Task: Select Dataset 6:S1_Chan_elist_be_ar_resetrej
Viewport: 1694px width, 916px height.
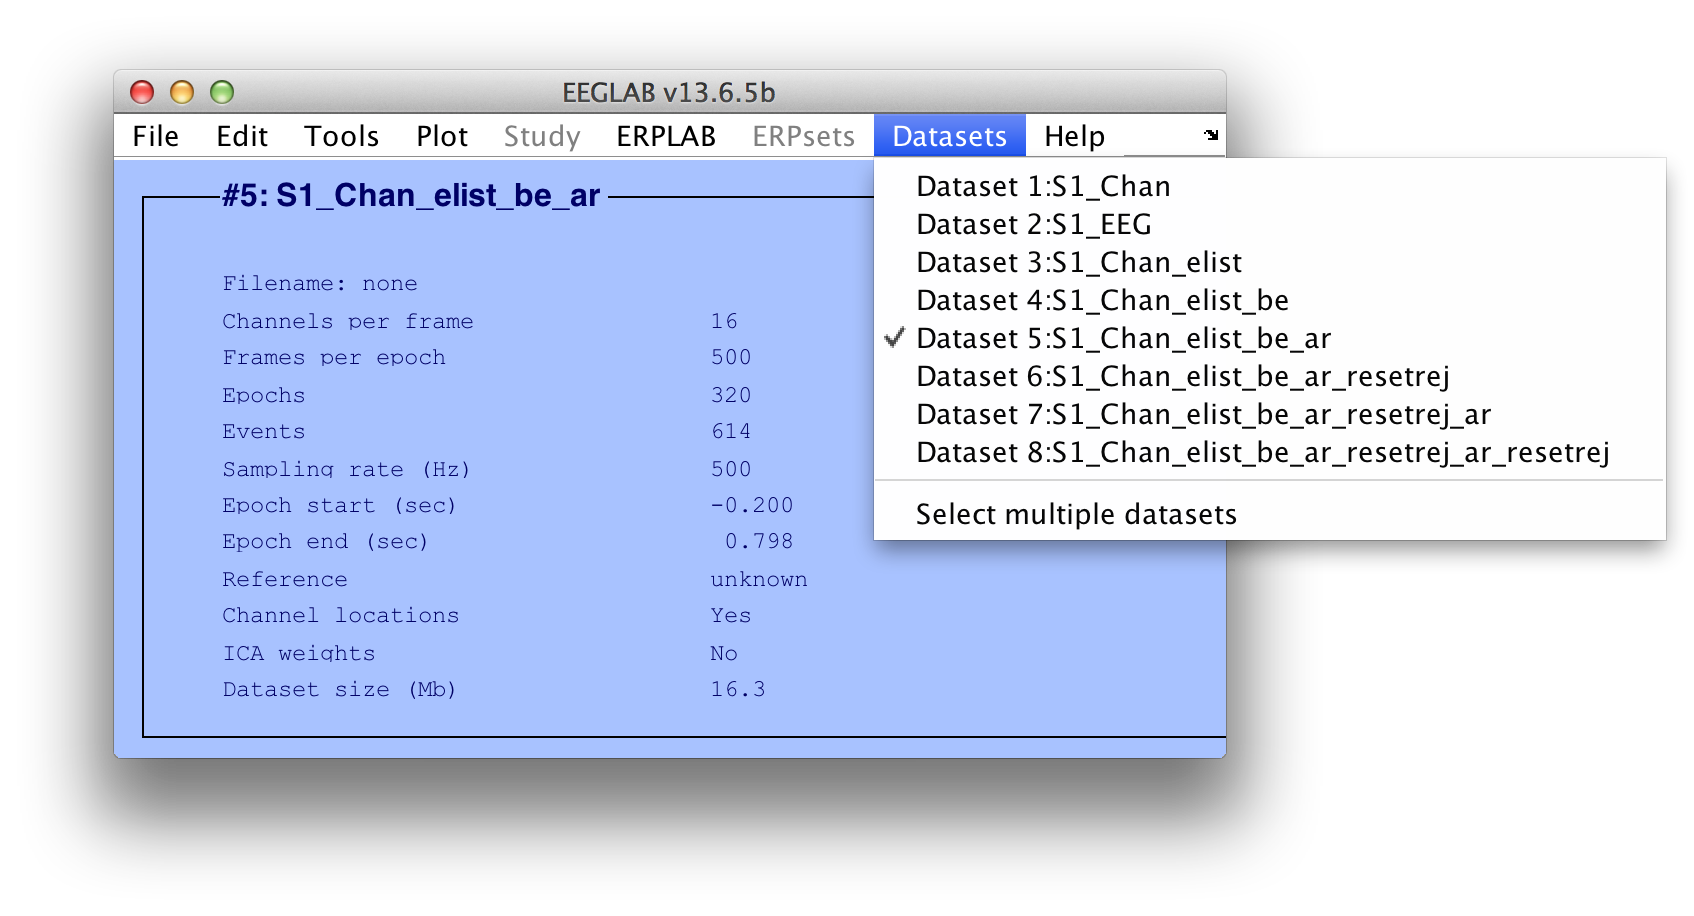Action: pyautogui.click(x=1270, y=377)
